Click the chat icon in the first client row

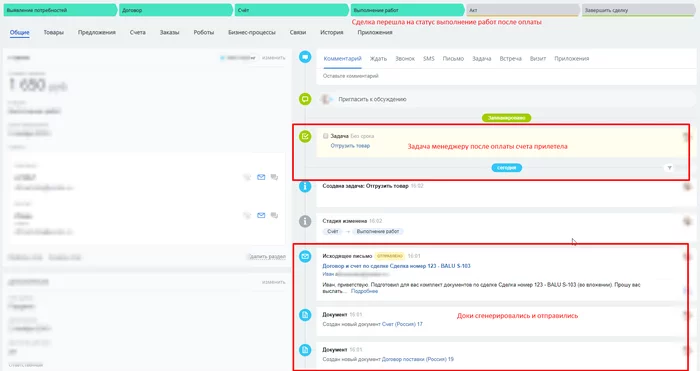275,177
